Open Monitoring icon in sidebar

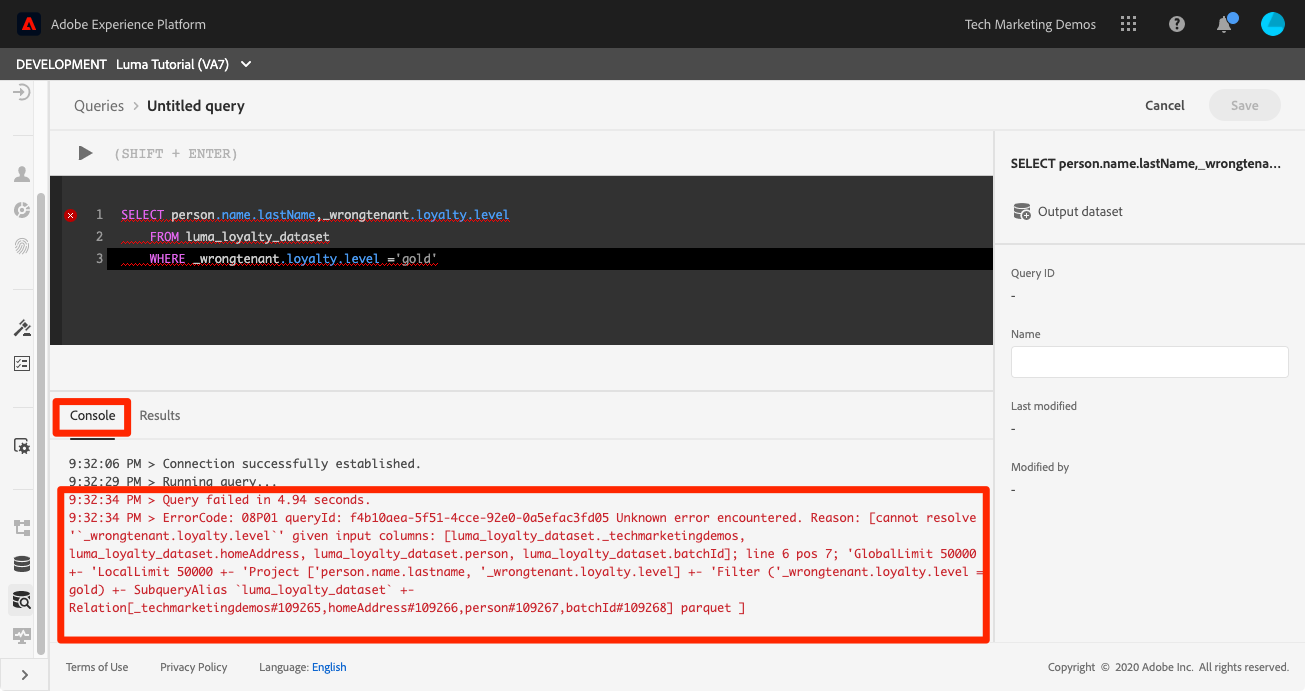pyautogui.click(x=22, y=635)
